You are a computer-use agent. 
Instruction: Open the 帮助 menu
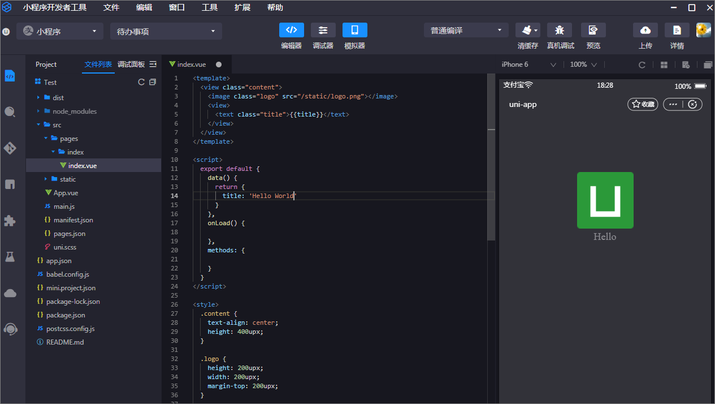click(275, 7)
